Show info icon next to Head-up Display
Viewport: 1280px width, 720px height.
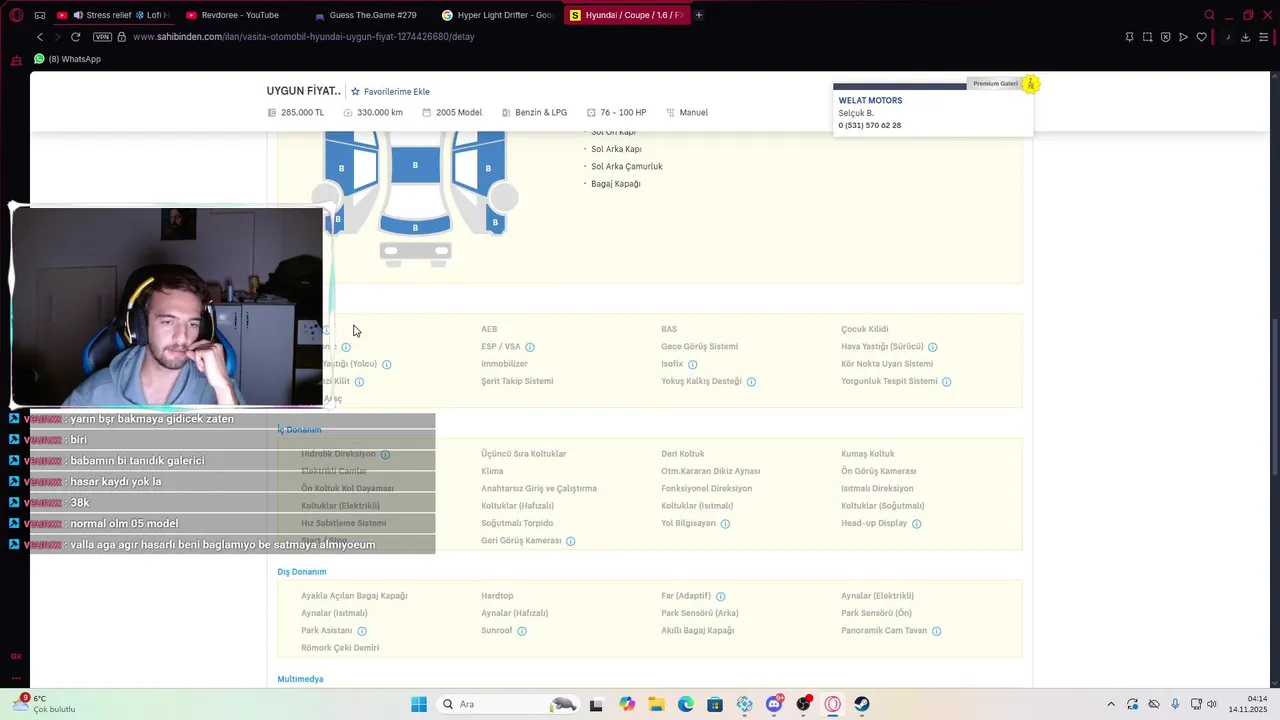(916, 524)
